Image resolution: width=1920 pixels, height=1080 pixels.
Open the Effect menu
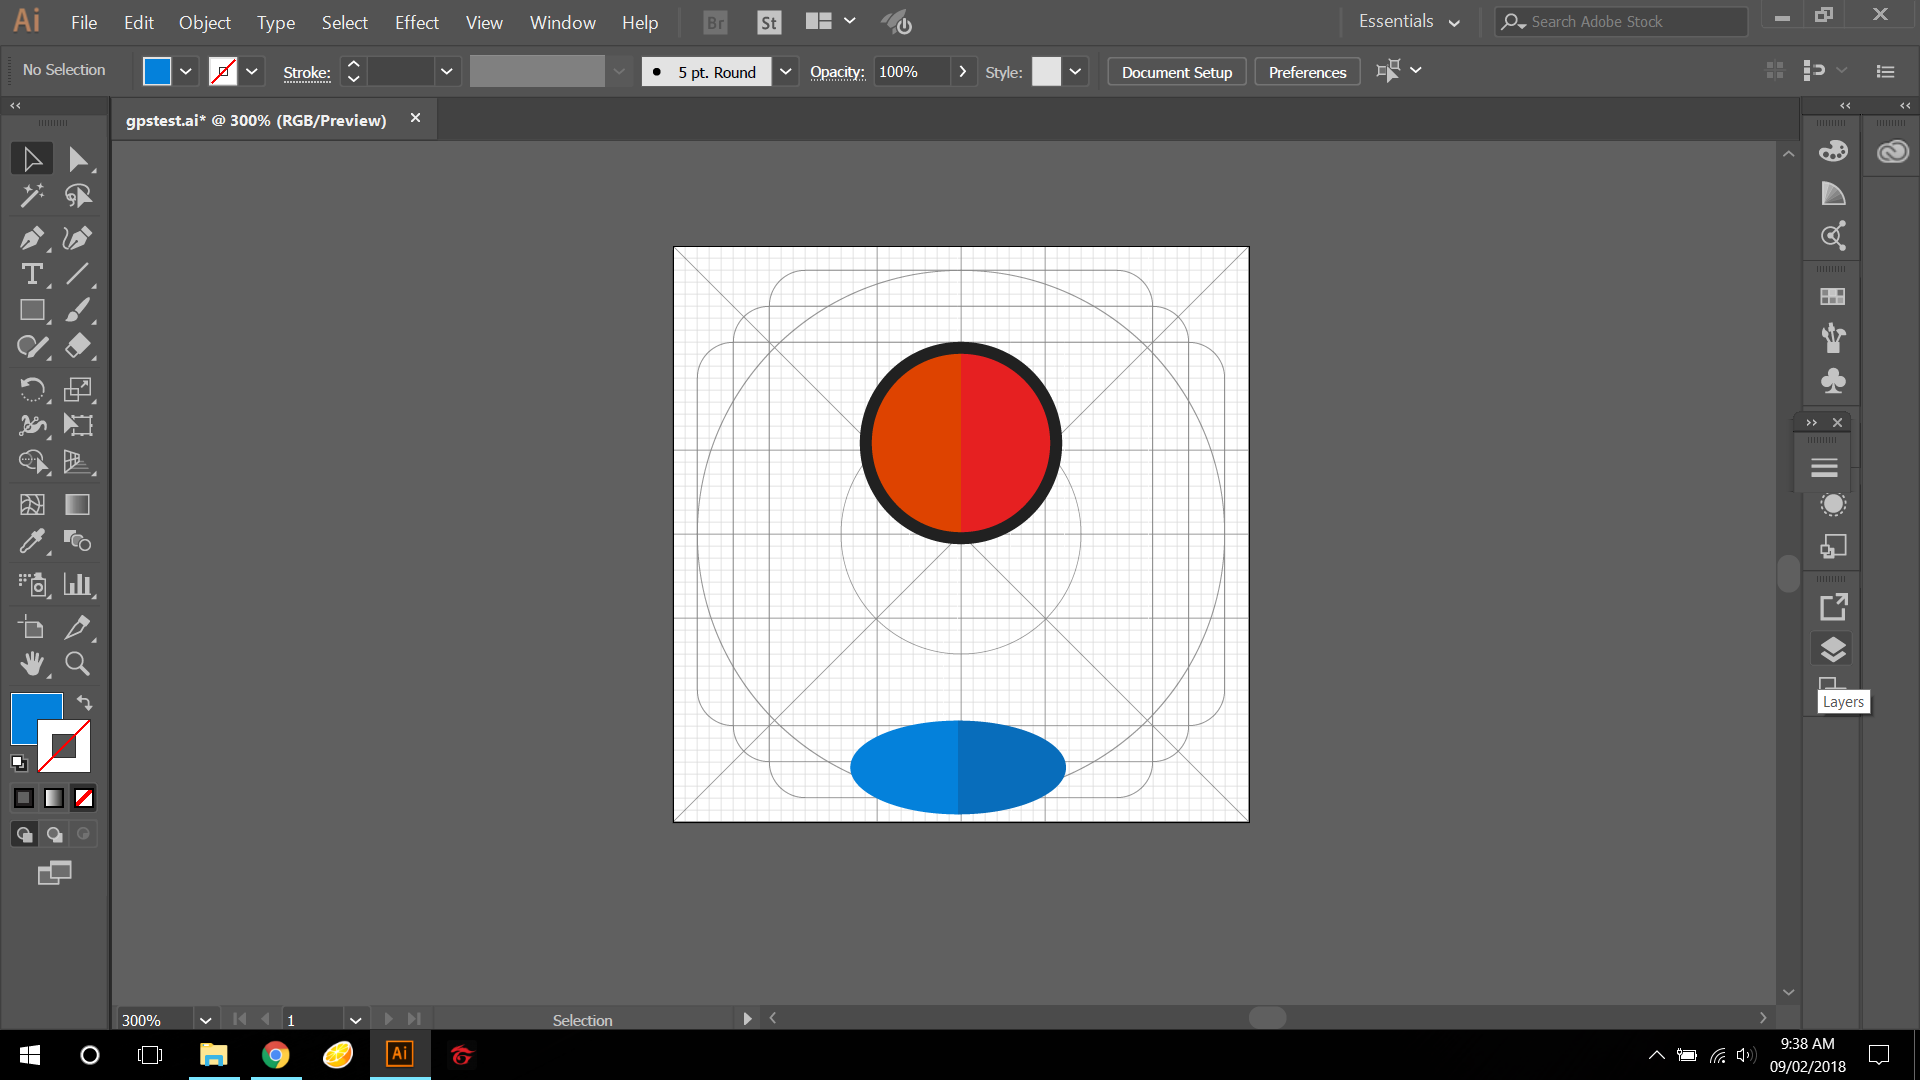[x=416, y=22]
